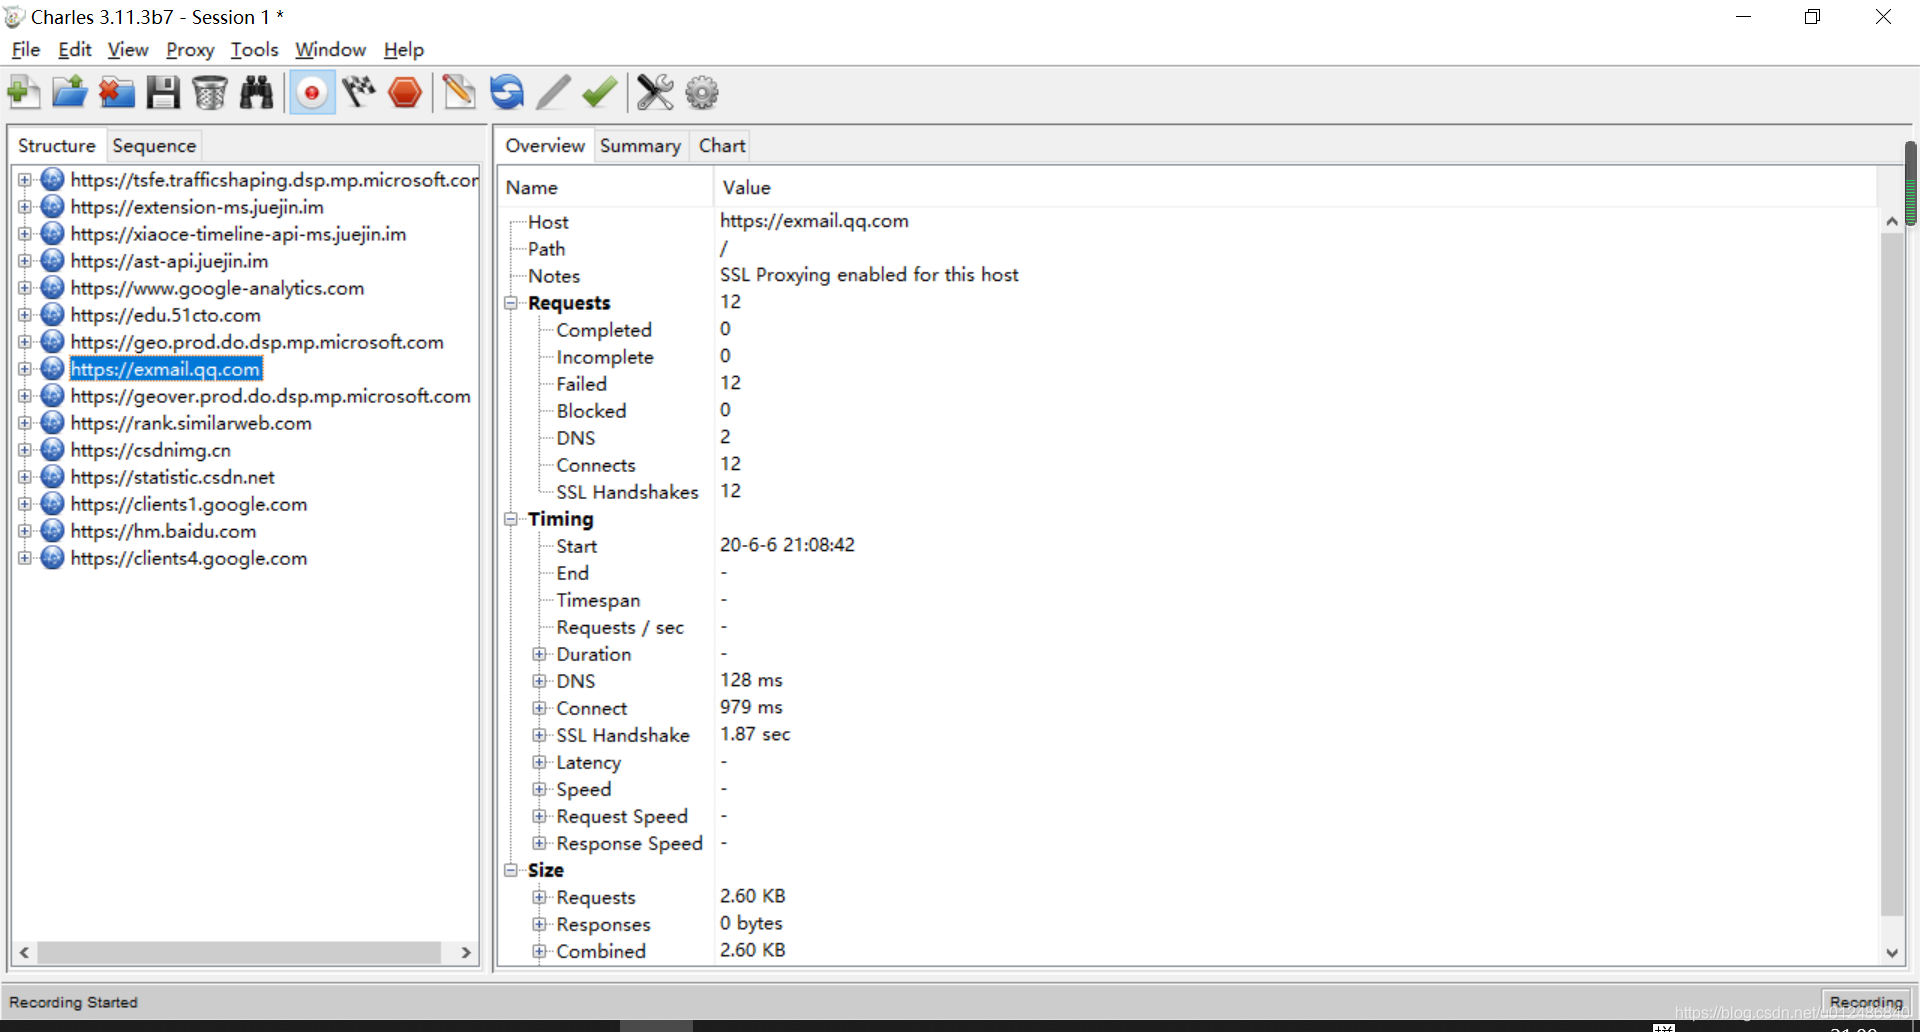The height and width of the screenshot is (1032, 1920).
Task: Switch to the Sequence tab
Action: 154,146
